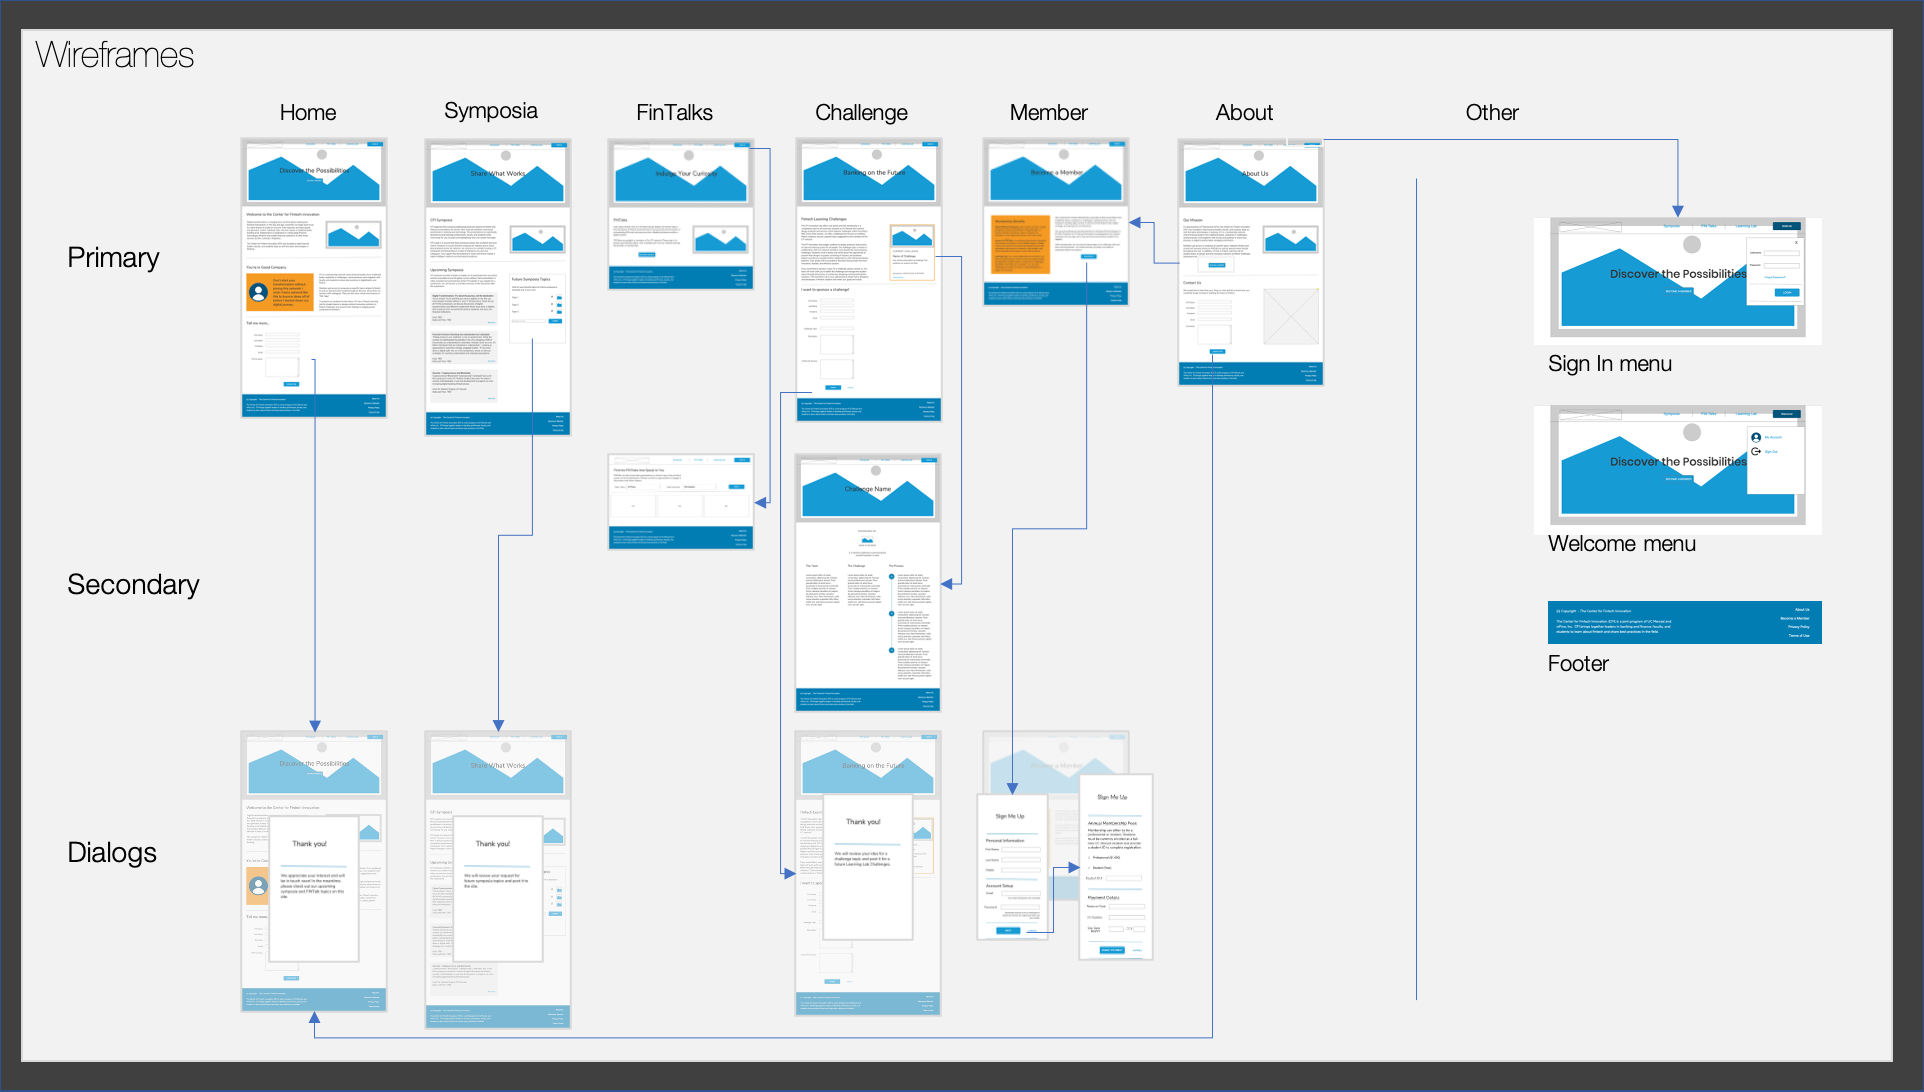The image size is (1924, 1092).
Task: Select the Learning Lab nav tab in the Sign In wireframe
Action: [x=1746, y=226]
